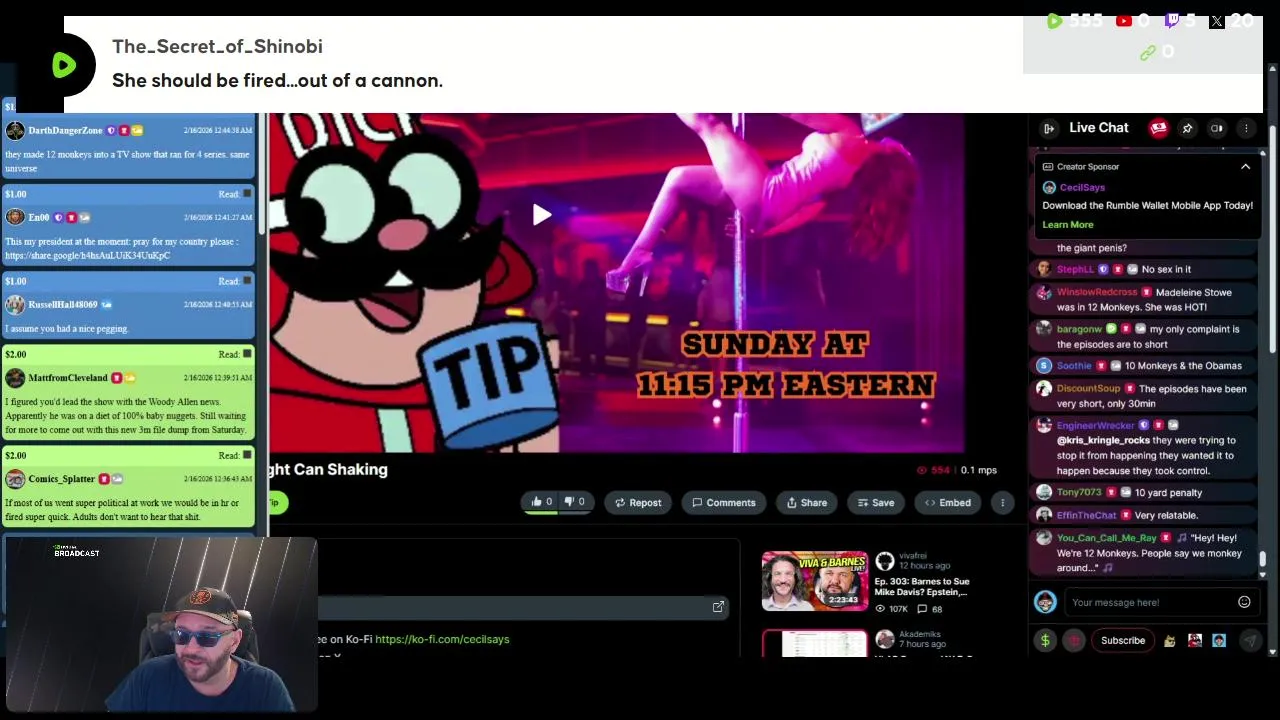
Task: Open the ko-fi.com/cecilsays link
Action: tap(442, 639)
